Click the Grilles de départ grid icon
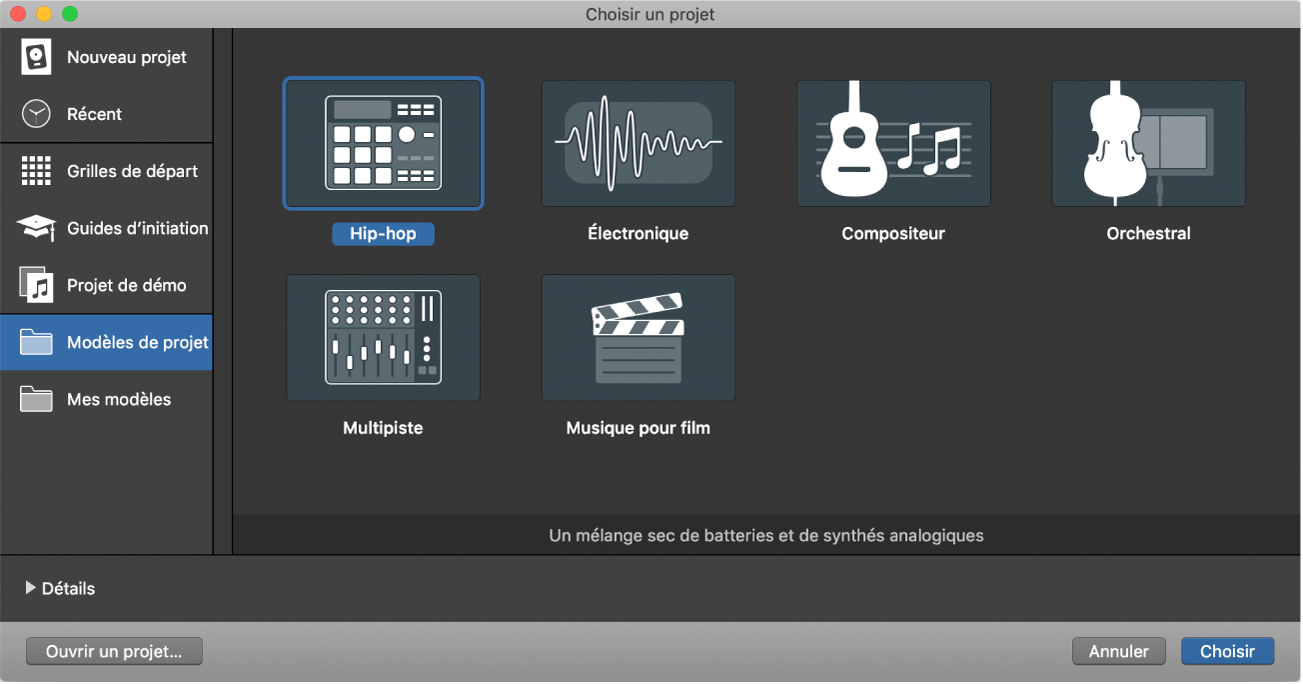 pyautogui.click(x=36, y=171)
